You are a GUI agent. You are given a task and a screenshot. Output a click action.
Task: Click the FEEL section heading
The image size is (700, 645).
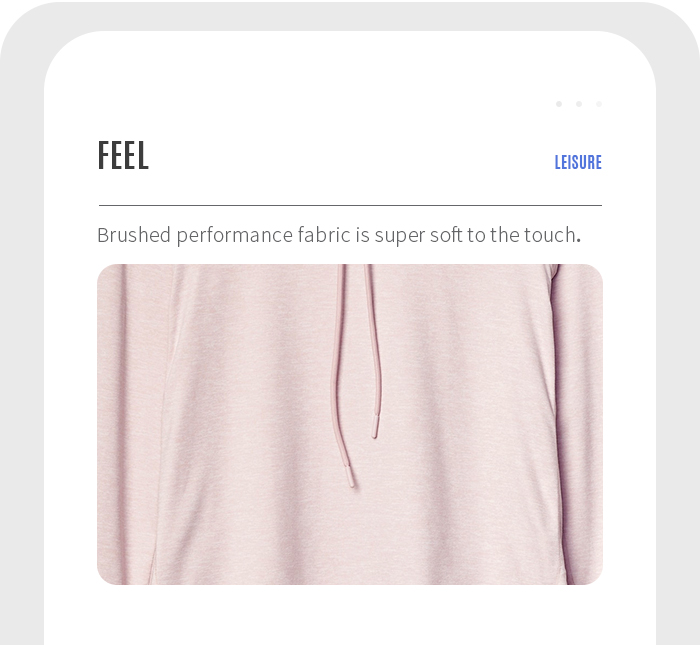point(123,155)
